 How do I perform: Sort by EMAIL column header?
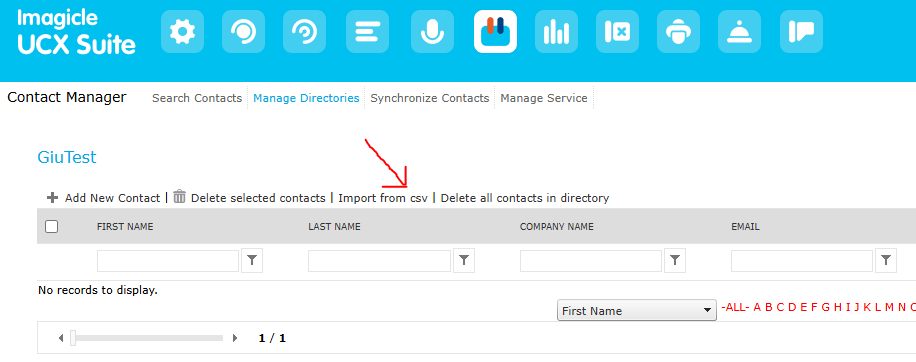pos(745,227)
